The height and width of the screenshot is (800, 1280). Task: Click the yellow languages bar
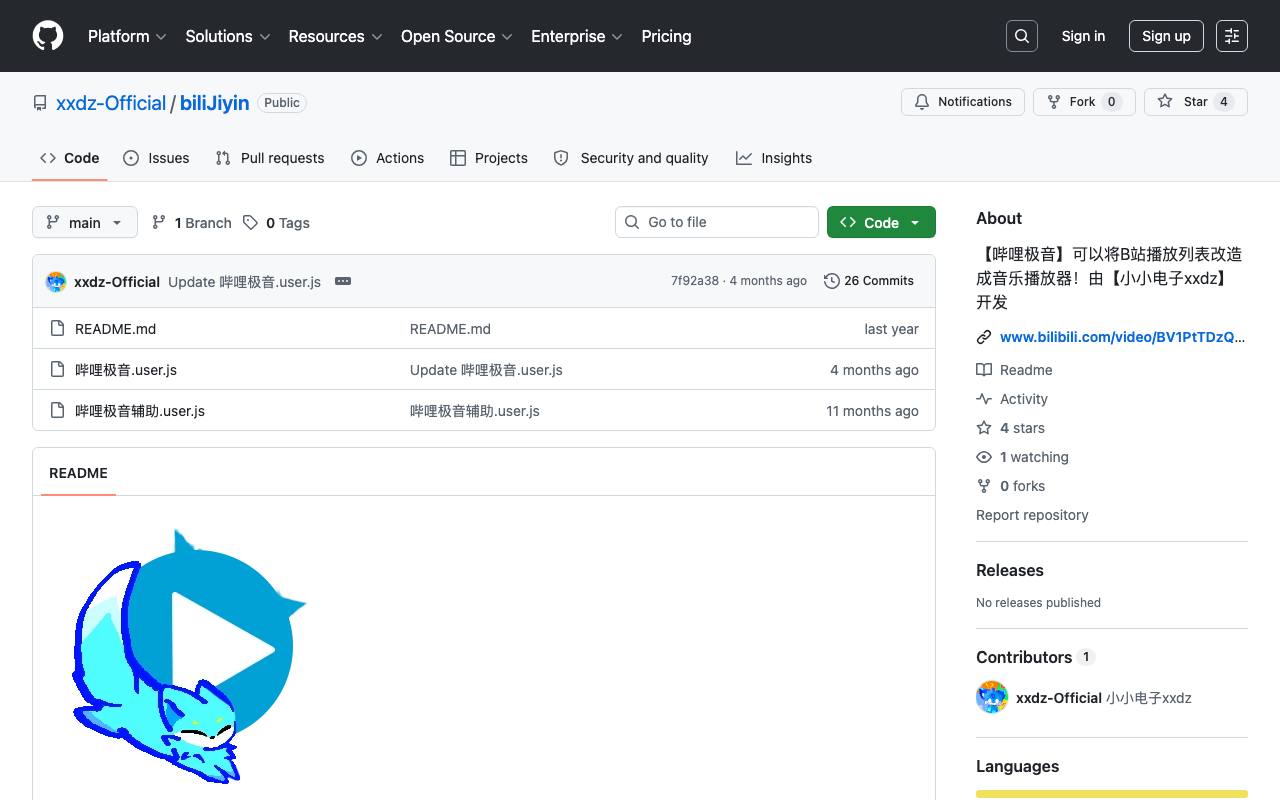pyautogui.click(x=1112, y=794)
